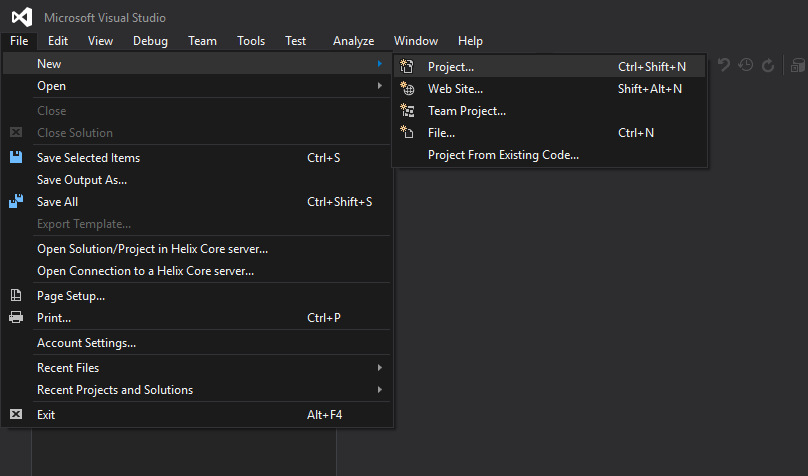Open Connection to a Helix Core server

(x=197, y=270)
